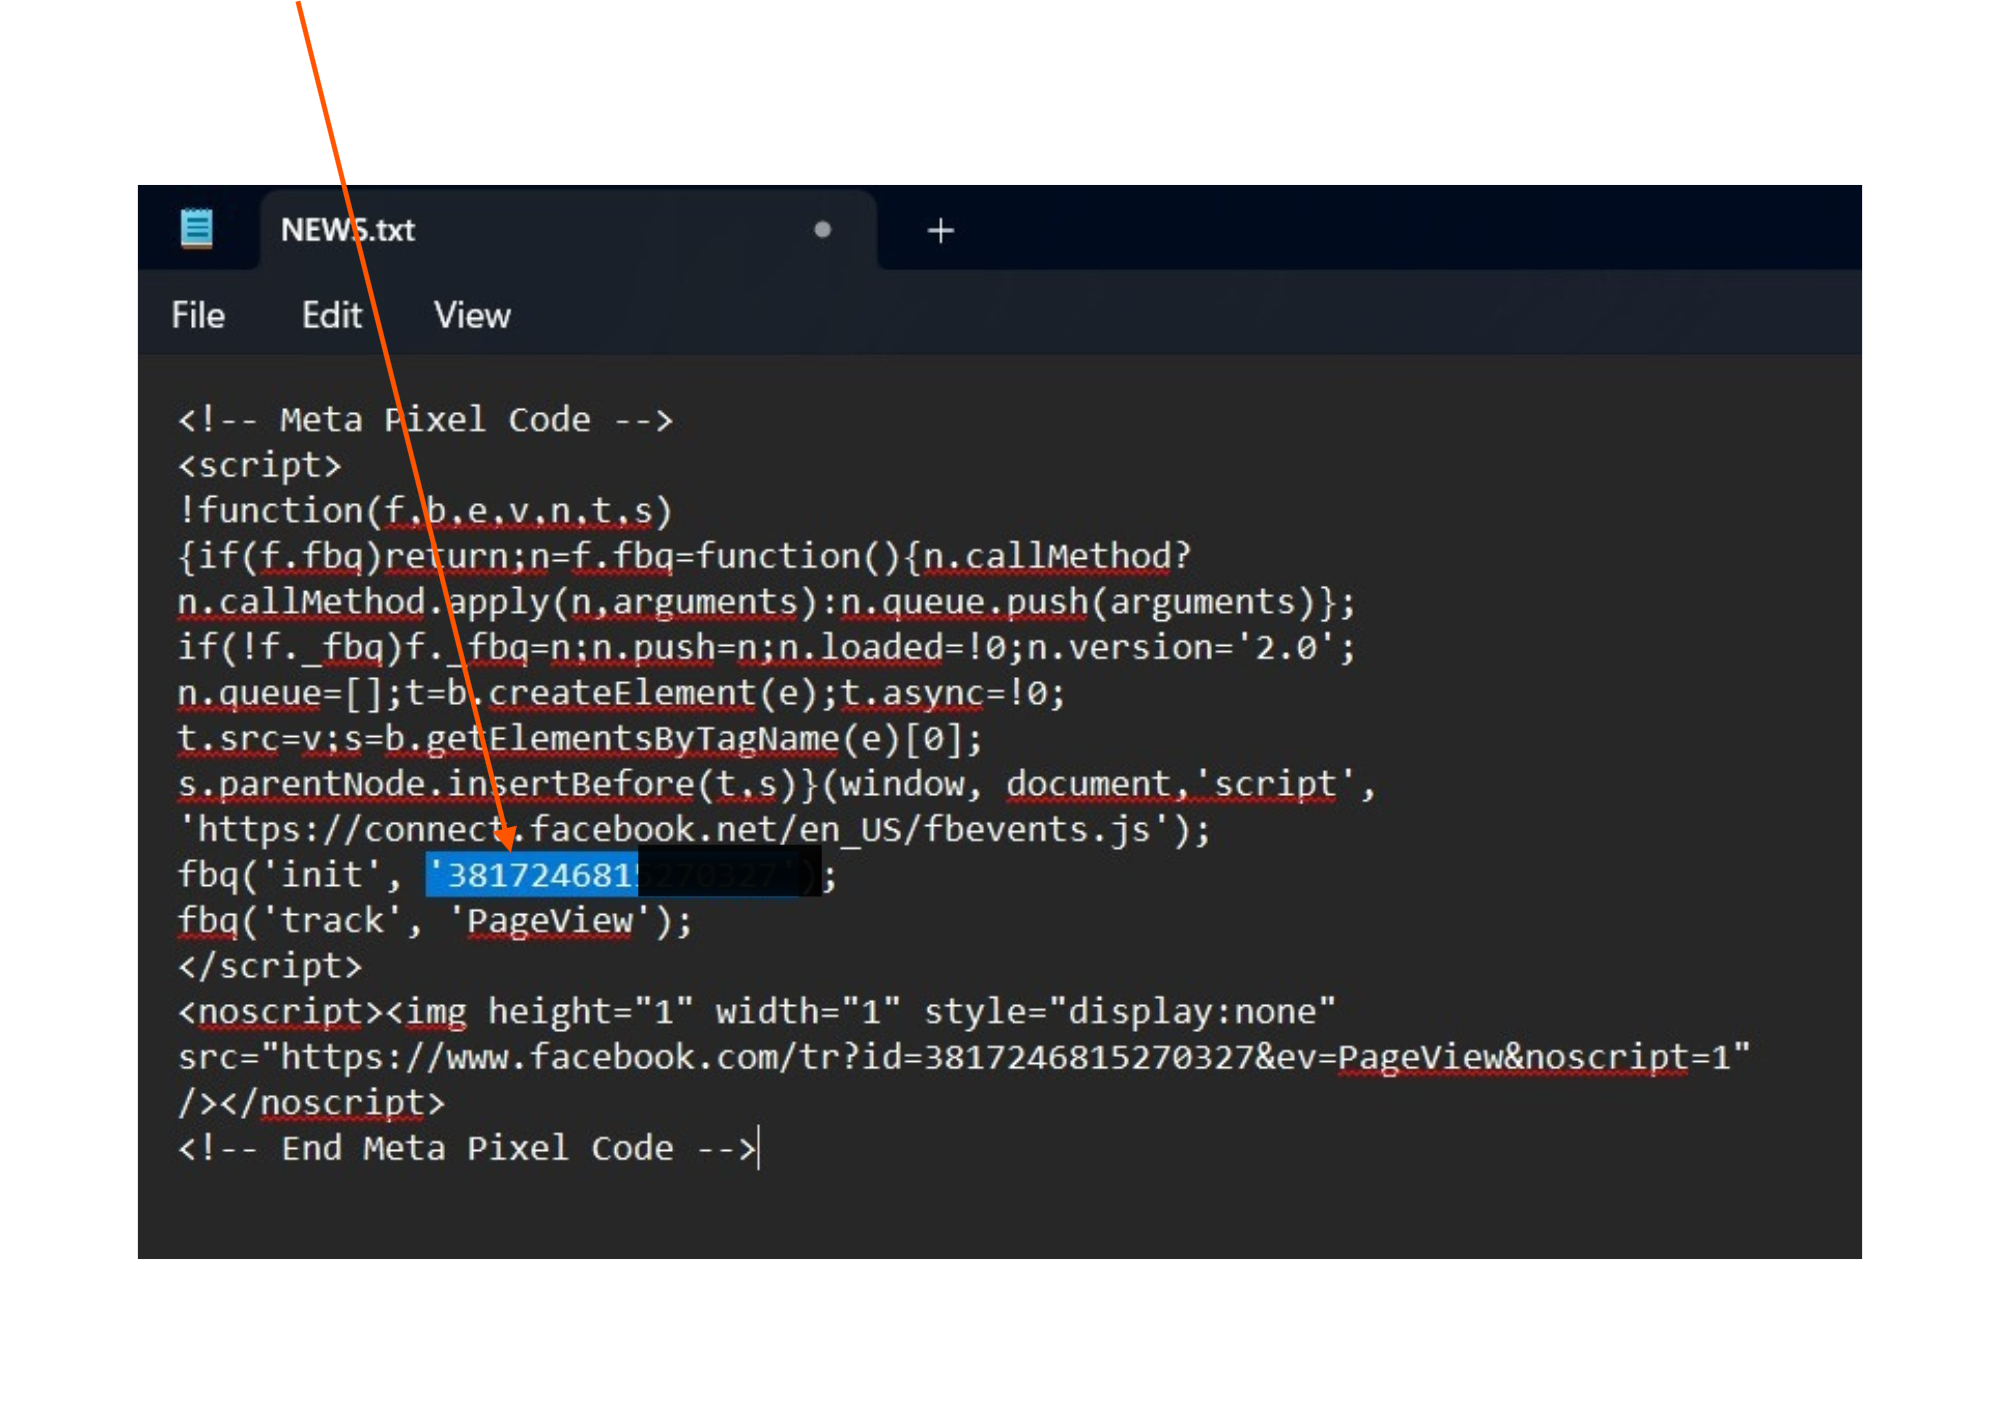Open a new tab with plus icon
The height and width of the screenshot is (1428, 2000).
tap(940, 231)
